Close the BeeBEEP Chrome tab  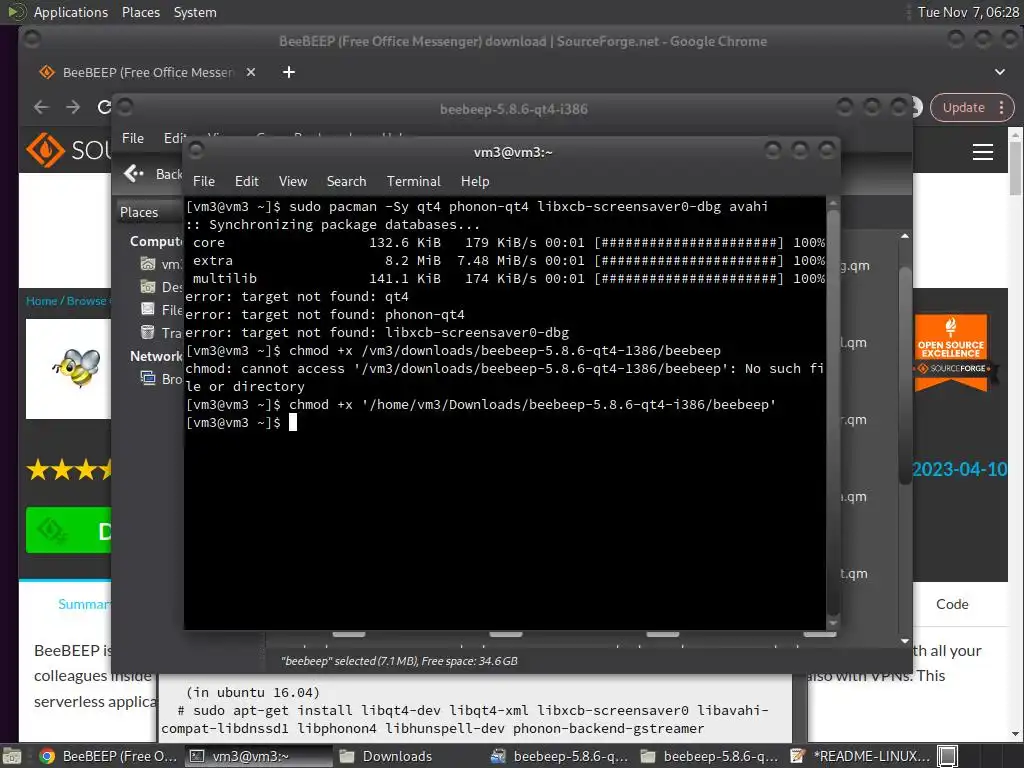click(251, 72)
